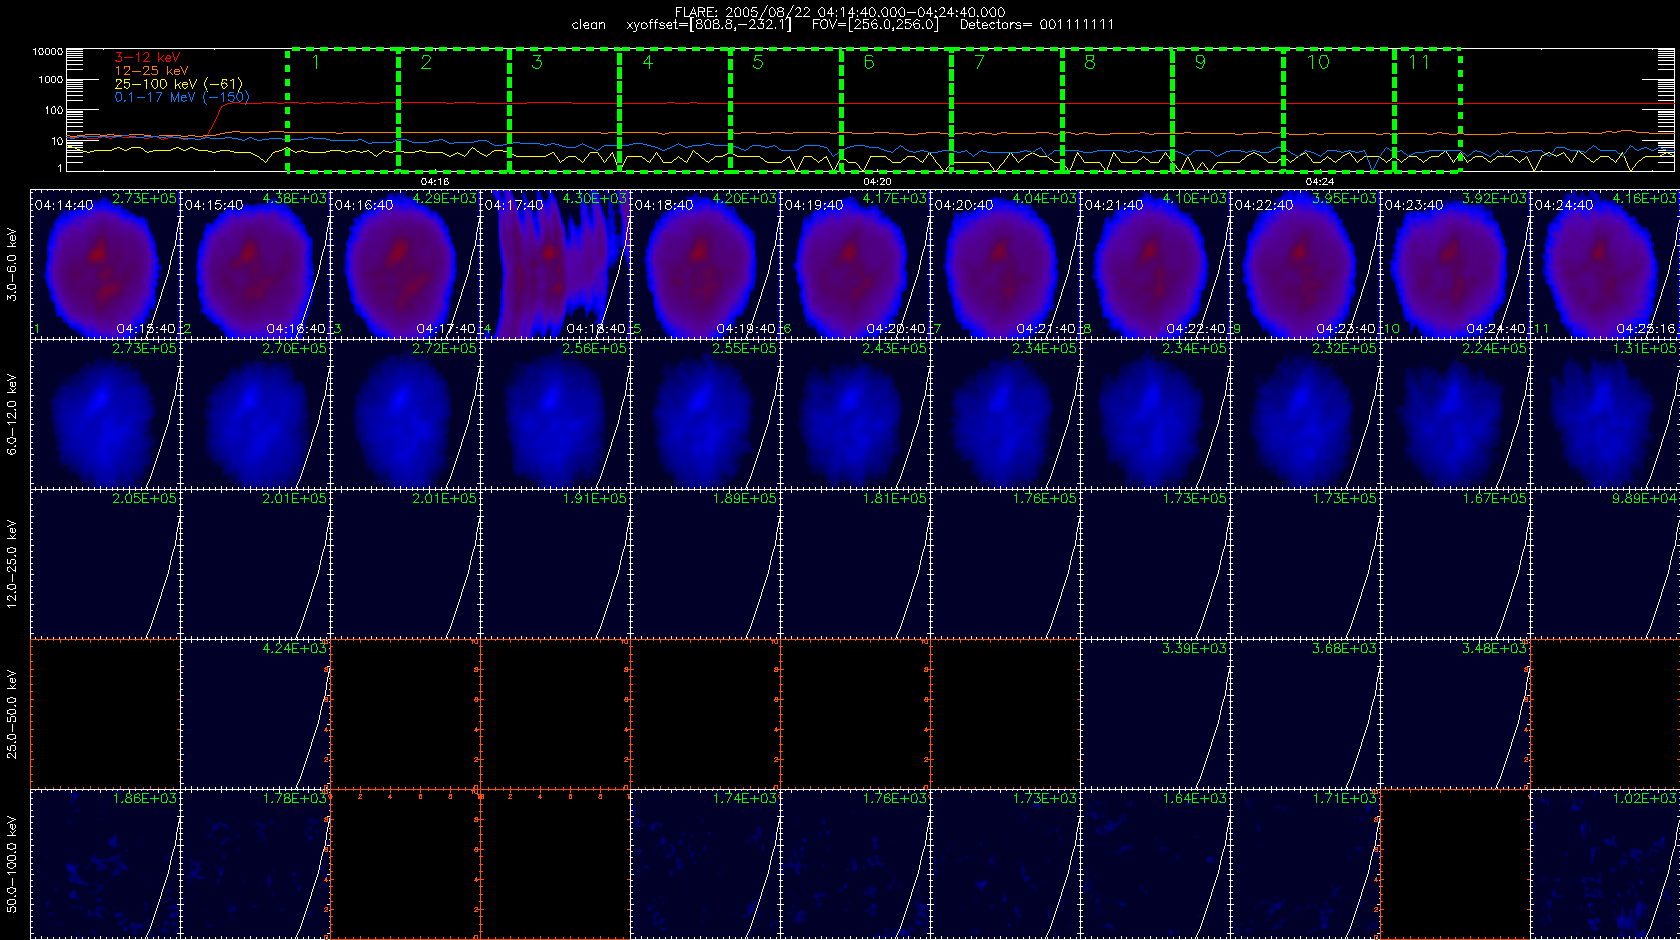Click the '3-12 keV' red legend entry
1680x940 pixels.
(147, 58)
